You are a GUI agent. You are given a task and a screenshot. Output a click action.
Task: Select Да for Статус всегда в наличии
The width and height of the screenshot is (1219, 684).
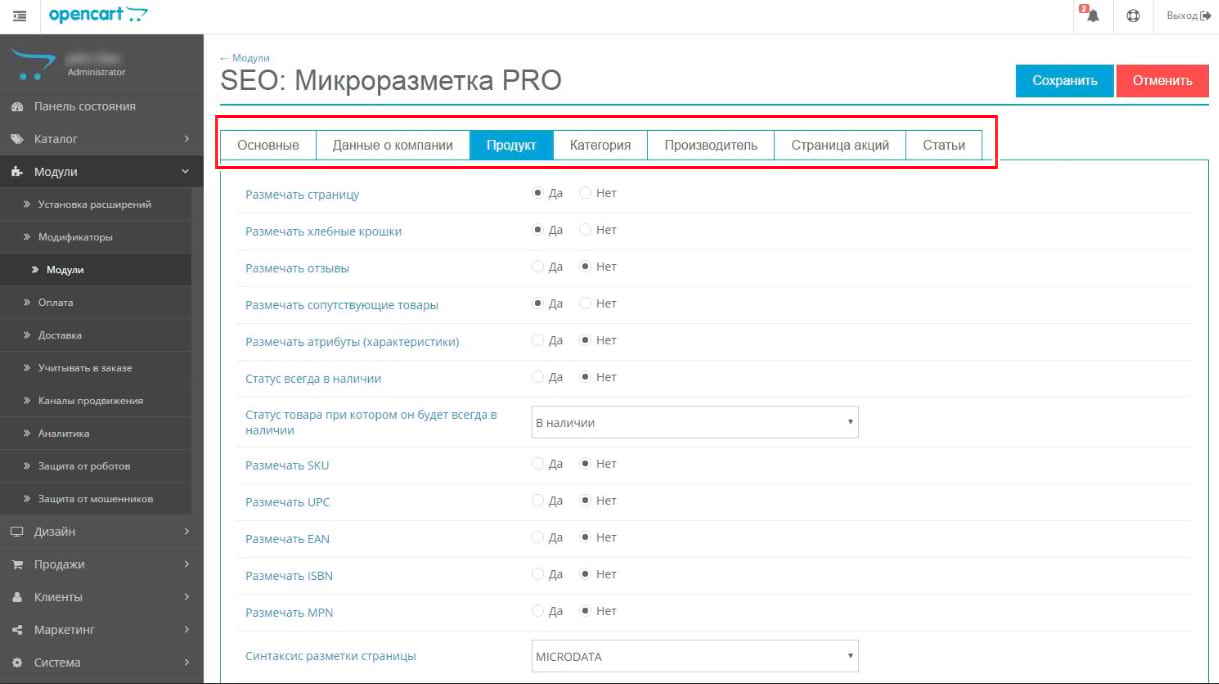(x=538, y=377)
